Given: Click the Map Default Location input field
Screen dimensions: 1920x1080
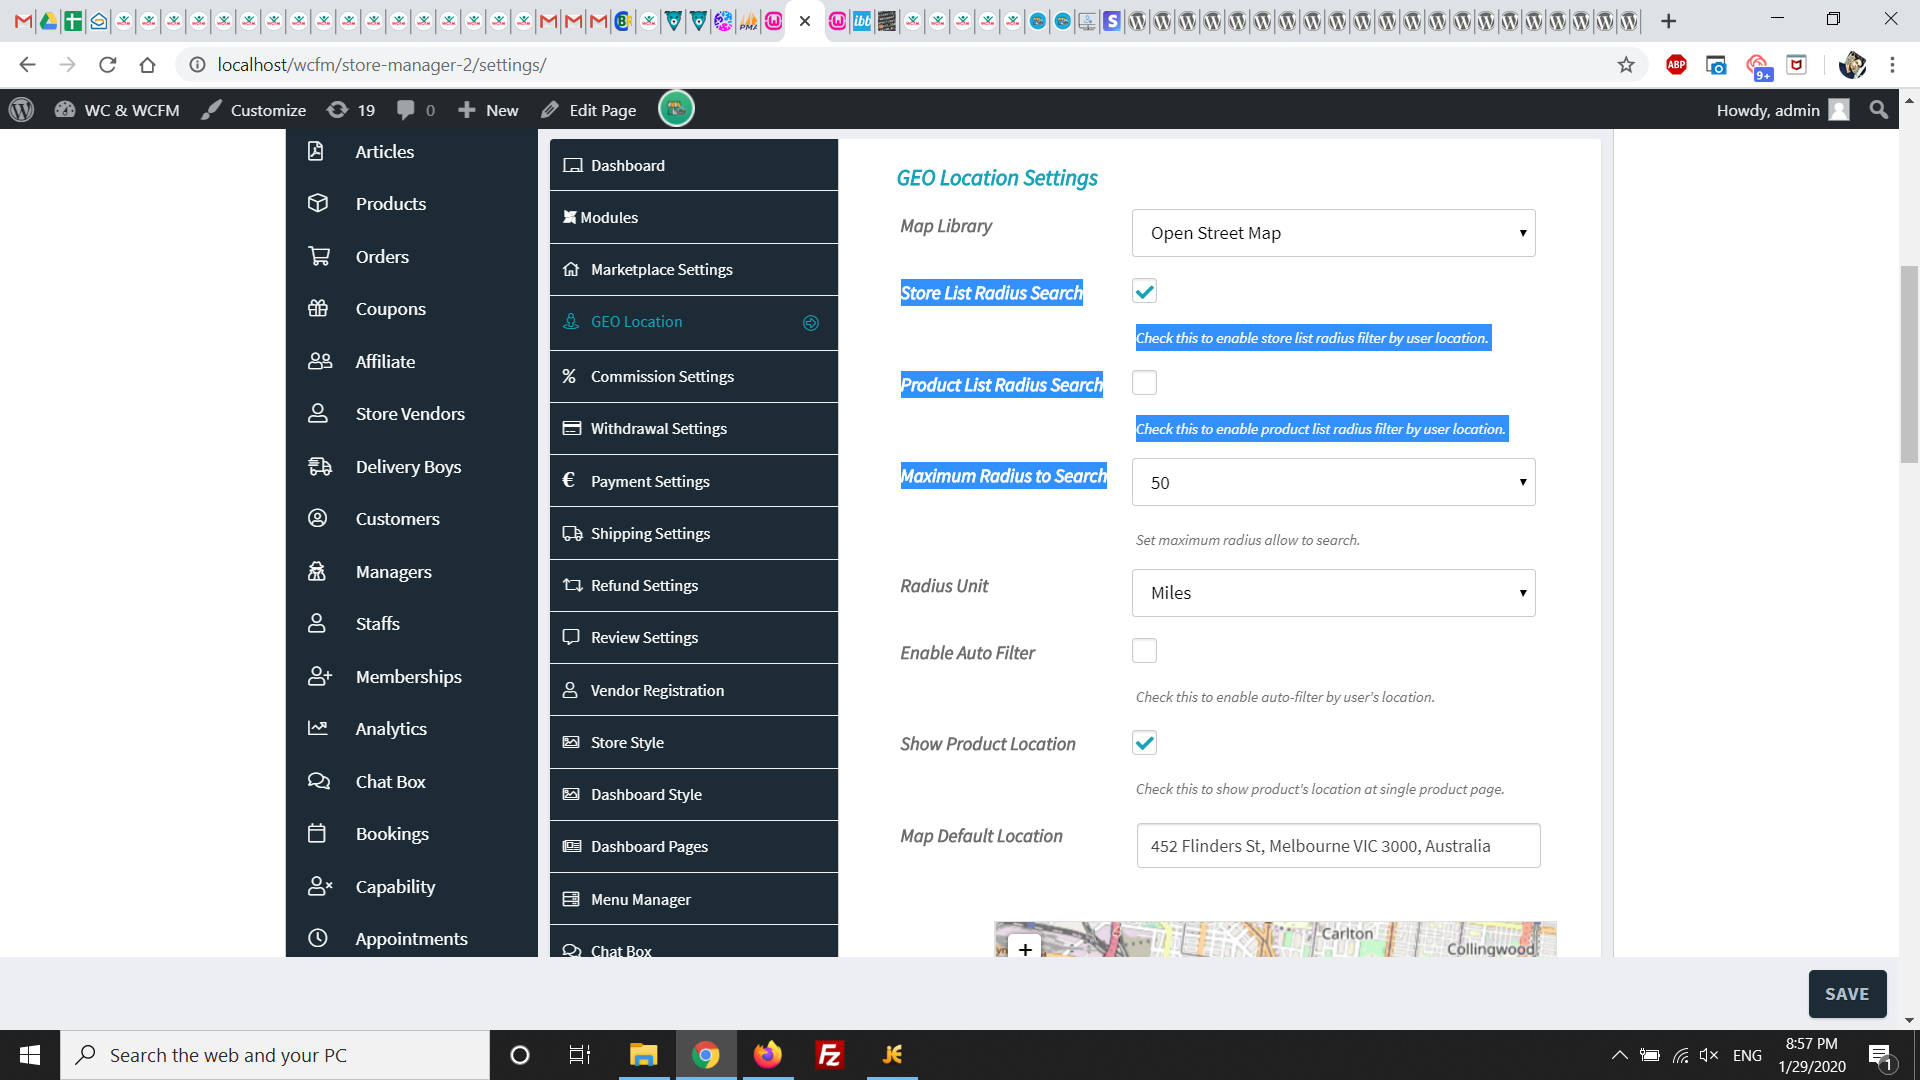Looking at the screenshot, I should coord(1338,846).
